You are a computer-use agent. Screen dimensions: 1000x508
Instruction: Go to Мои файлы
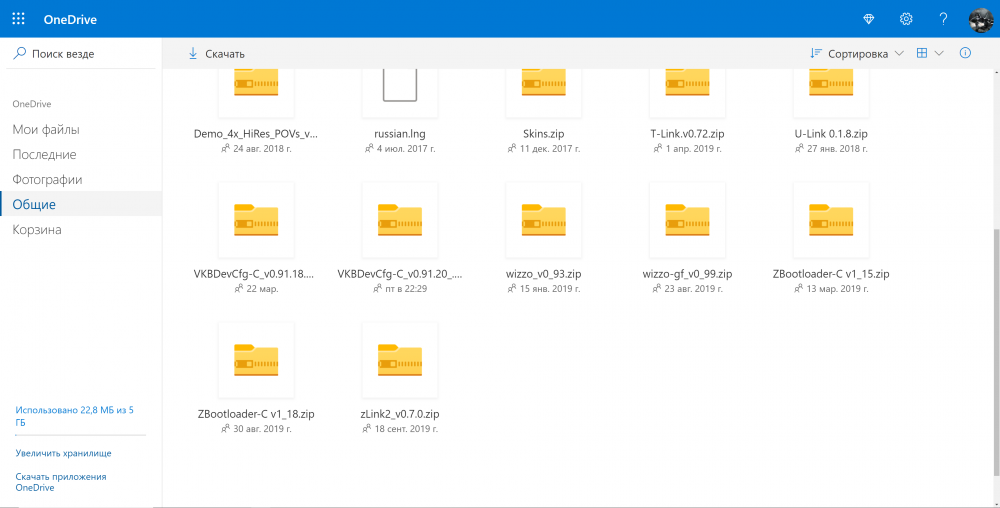tap(46, 129)
